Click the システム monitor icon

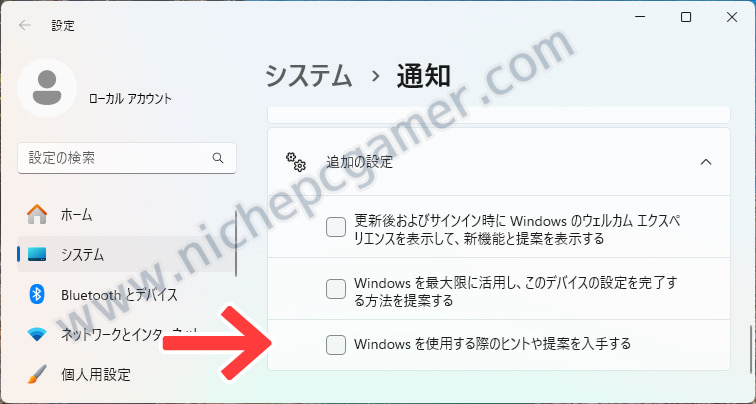[37, 254]
